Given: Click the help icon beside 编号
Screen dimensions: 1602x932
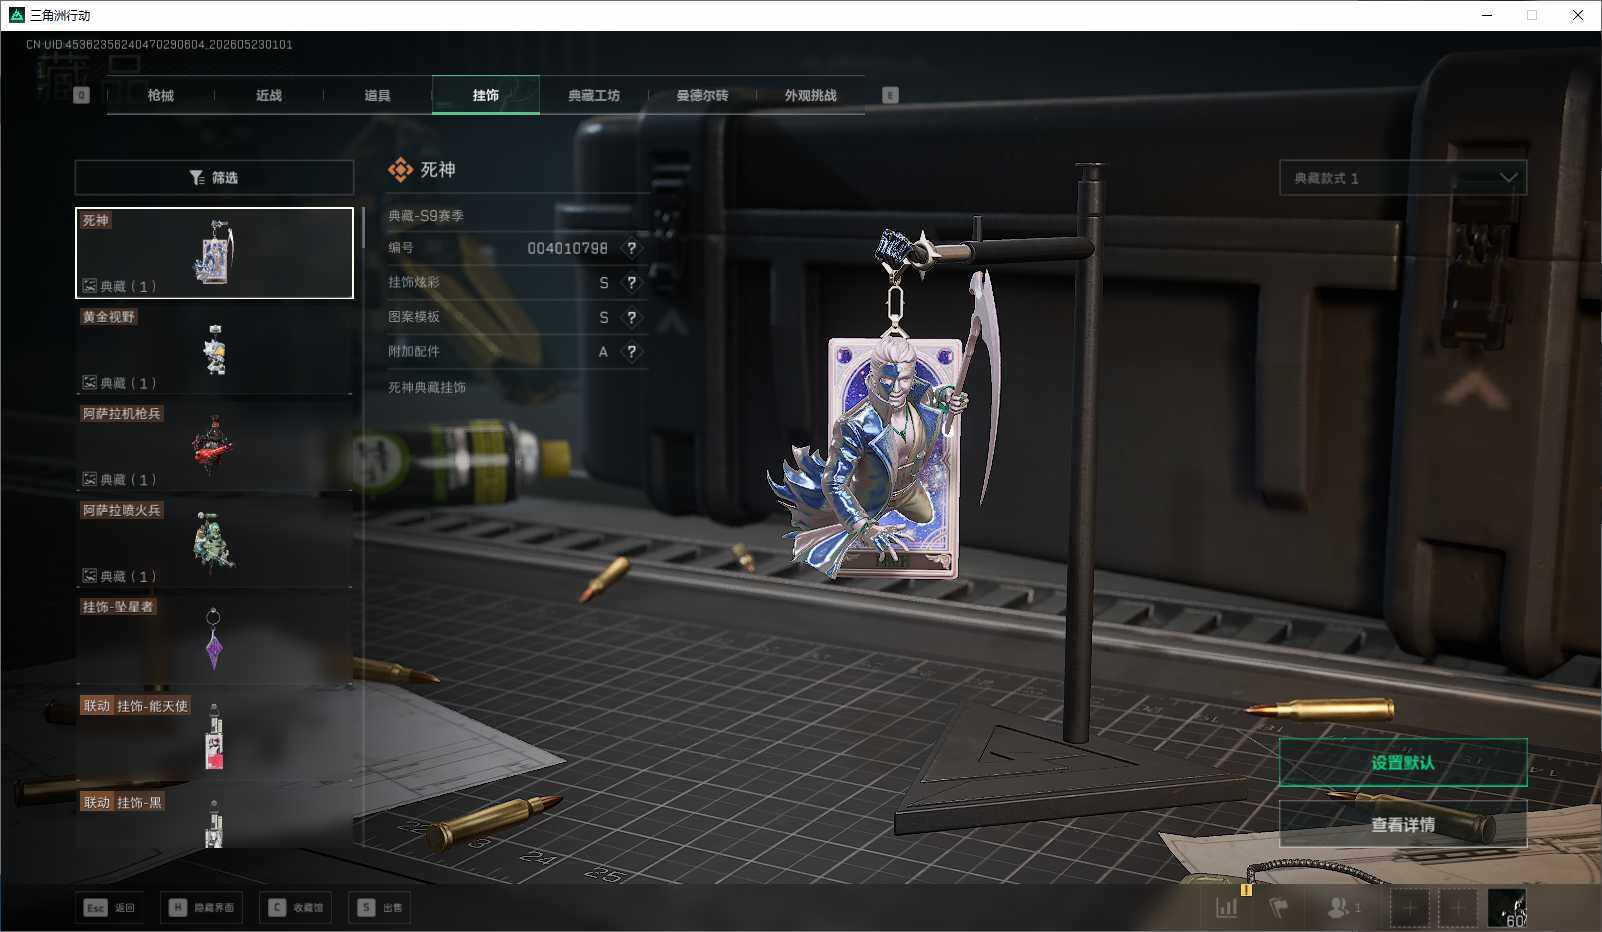Looking at the screenshot, I should point(631,248).
